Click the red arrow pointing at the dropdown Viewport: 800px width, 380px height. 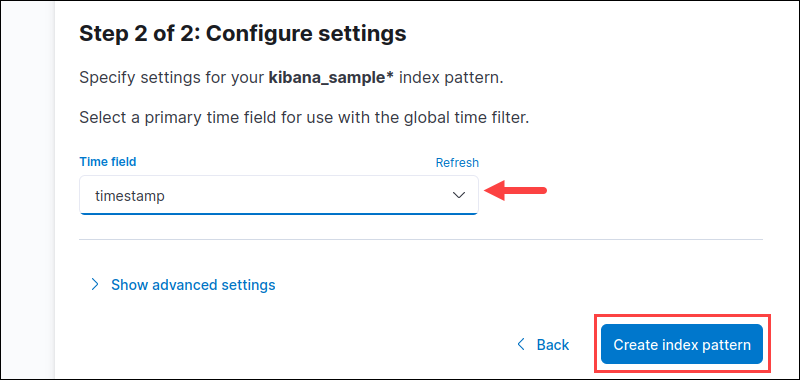click(x=515, y=191)
